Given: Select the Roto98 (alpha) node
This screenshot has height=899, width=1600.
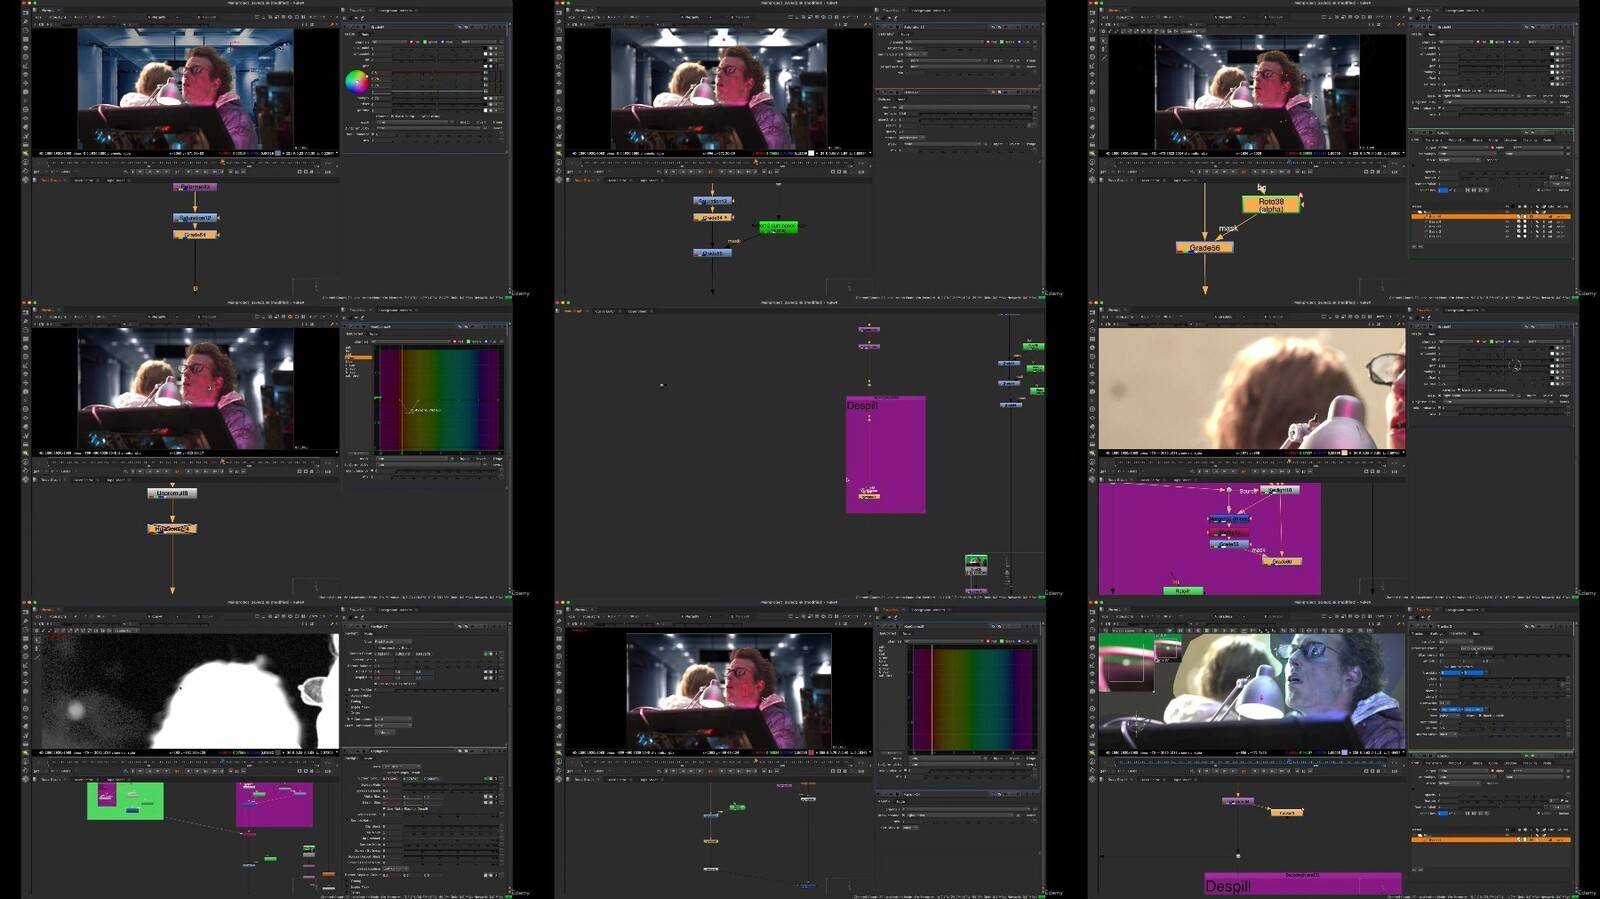Looking at the screenshot, I should click(x=1271, y=205).
